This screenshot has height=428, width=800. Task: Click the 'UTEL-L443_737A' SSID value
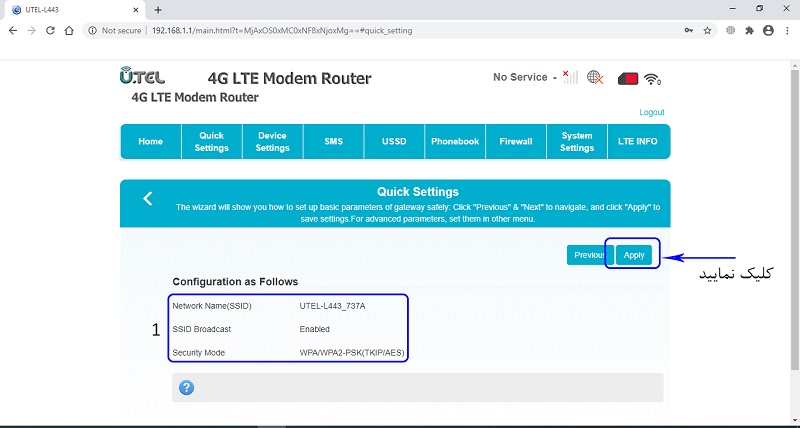pyautogui.click(x=332, y=306)
